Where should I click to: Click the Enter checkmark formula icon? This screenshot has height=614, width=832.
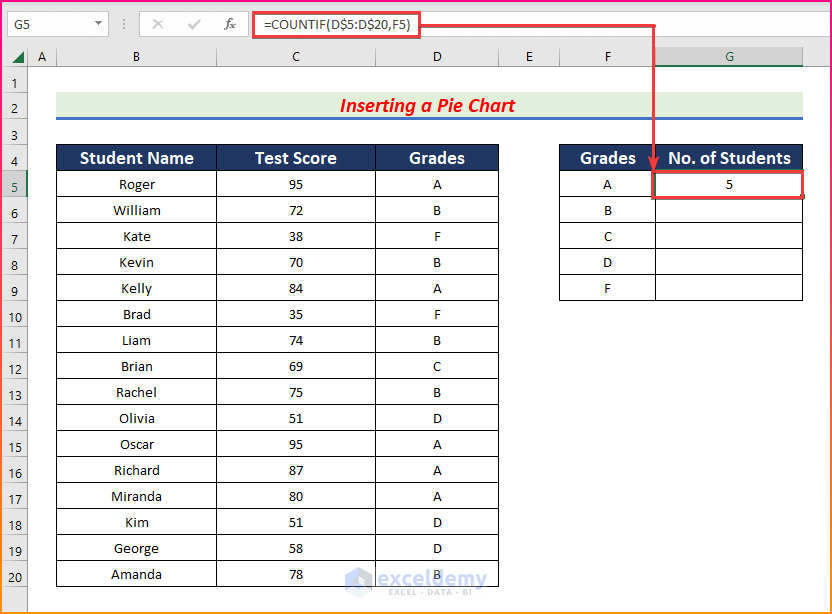[194, 24]
